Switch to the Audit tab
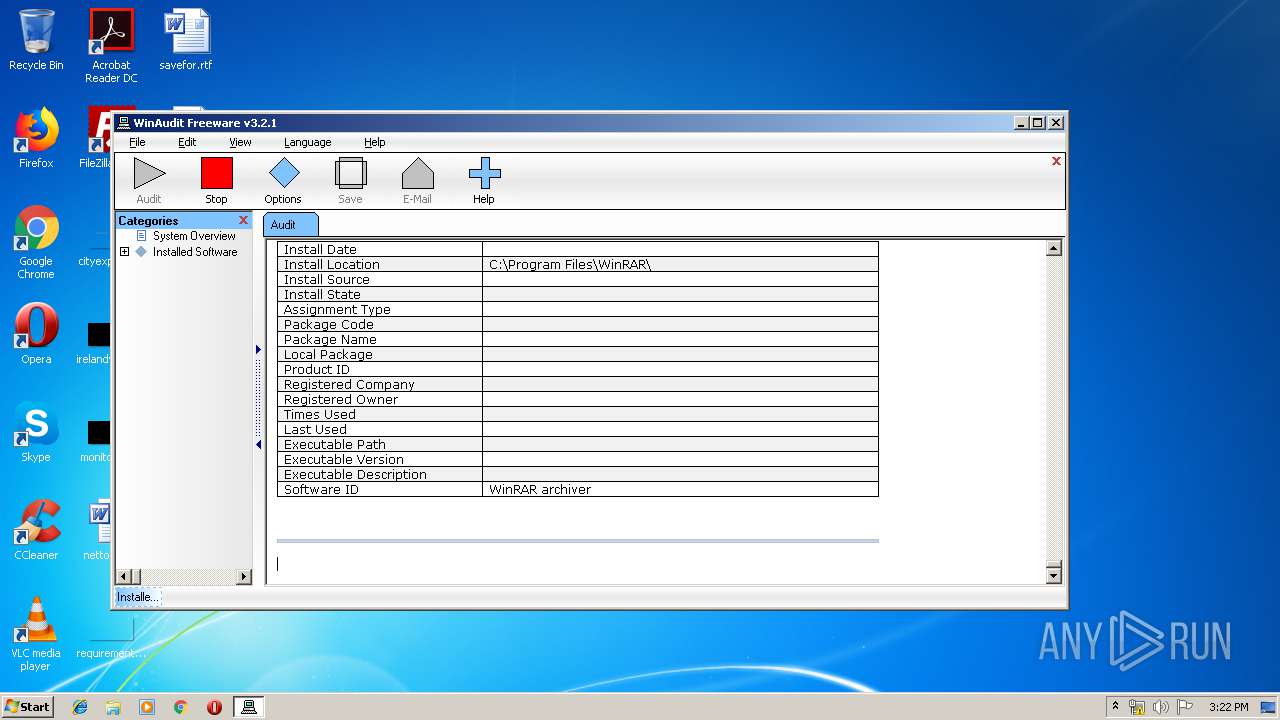Image resolution: width=1280 pixels, height=720 pixels. [290, 225]
